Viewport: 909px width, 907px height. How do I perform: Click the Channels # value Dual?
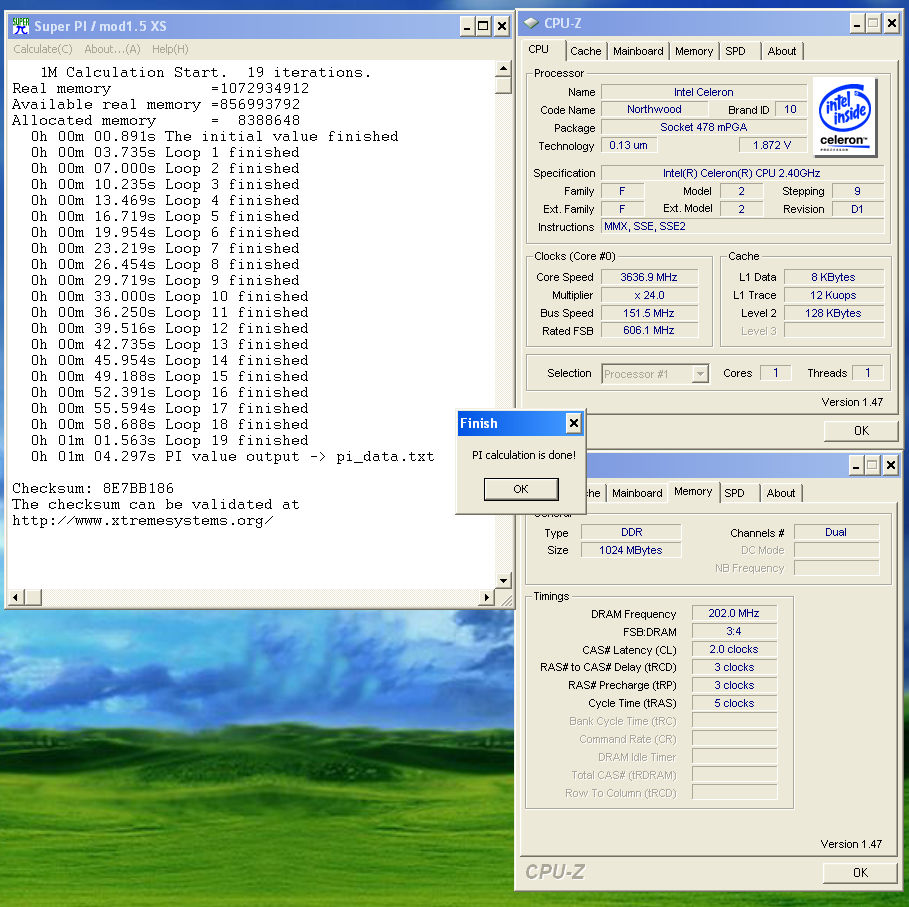point(836,532)
